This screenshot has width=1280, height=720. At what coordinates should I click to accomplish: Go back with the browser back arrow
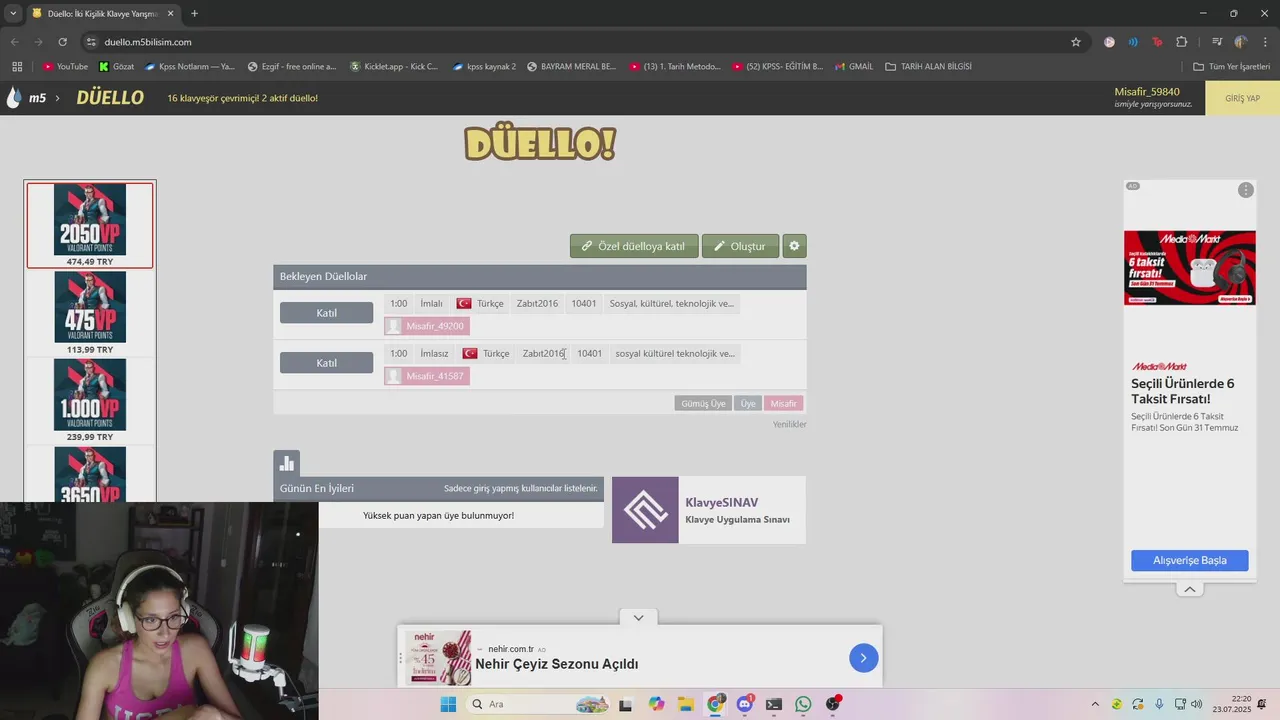[15, 42]
